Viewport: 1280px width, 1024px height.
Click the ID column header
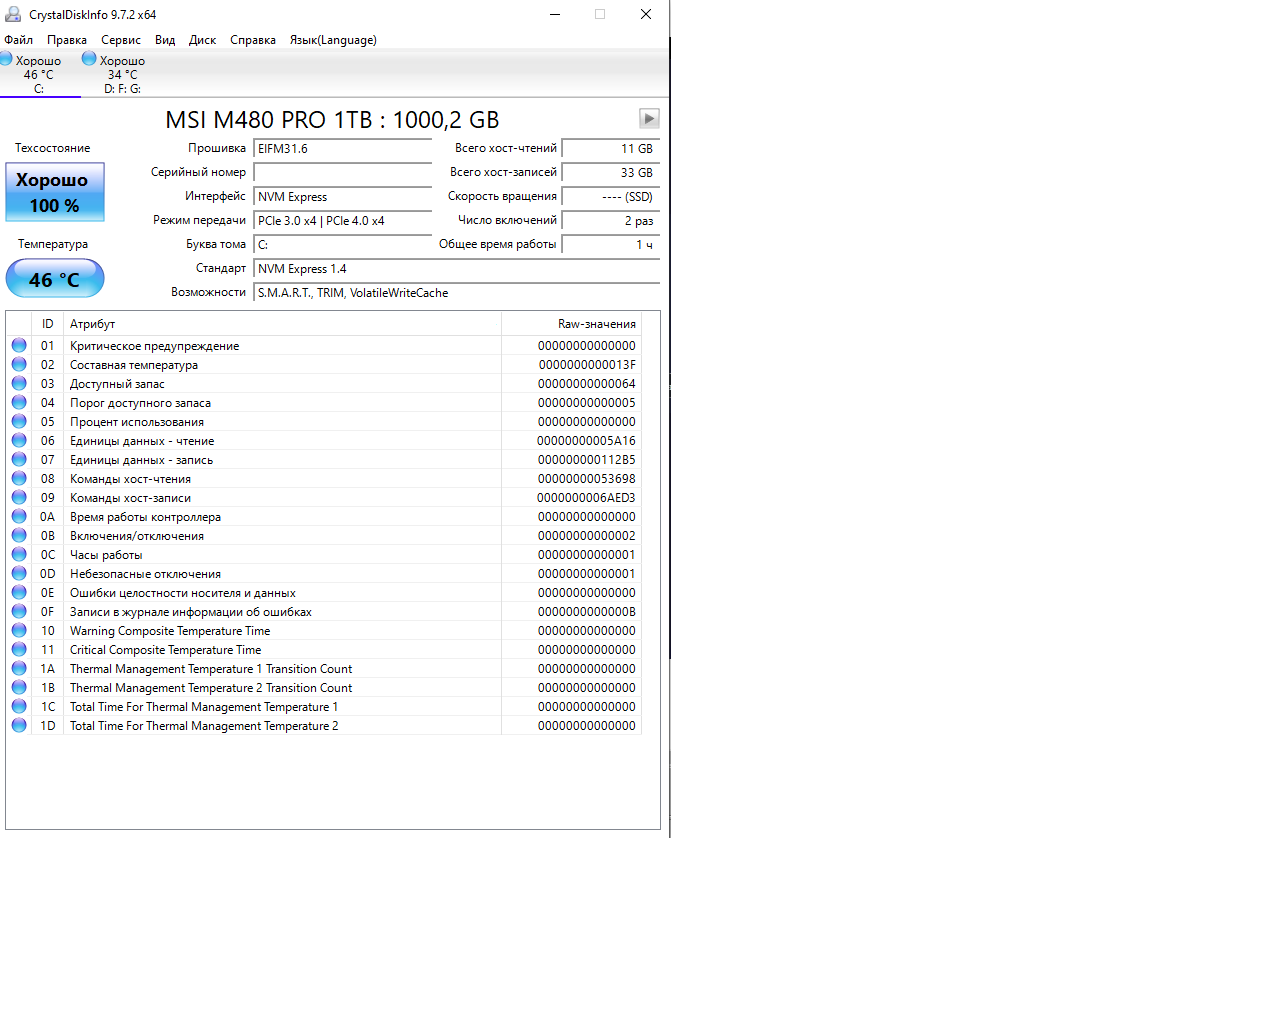coord(48,324)
